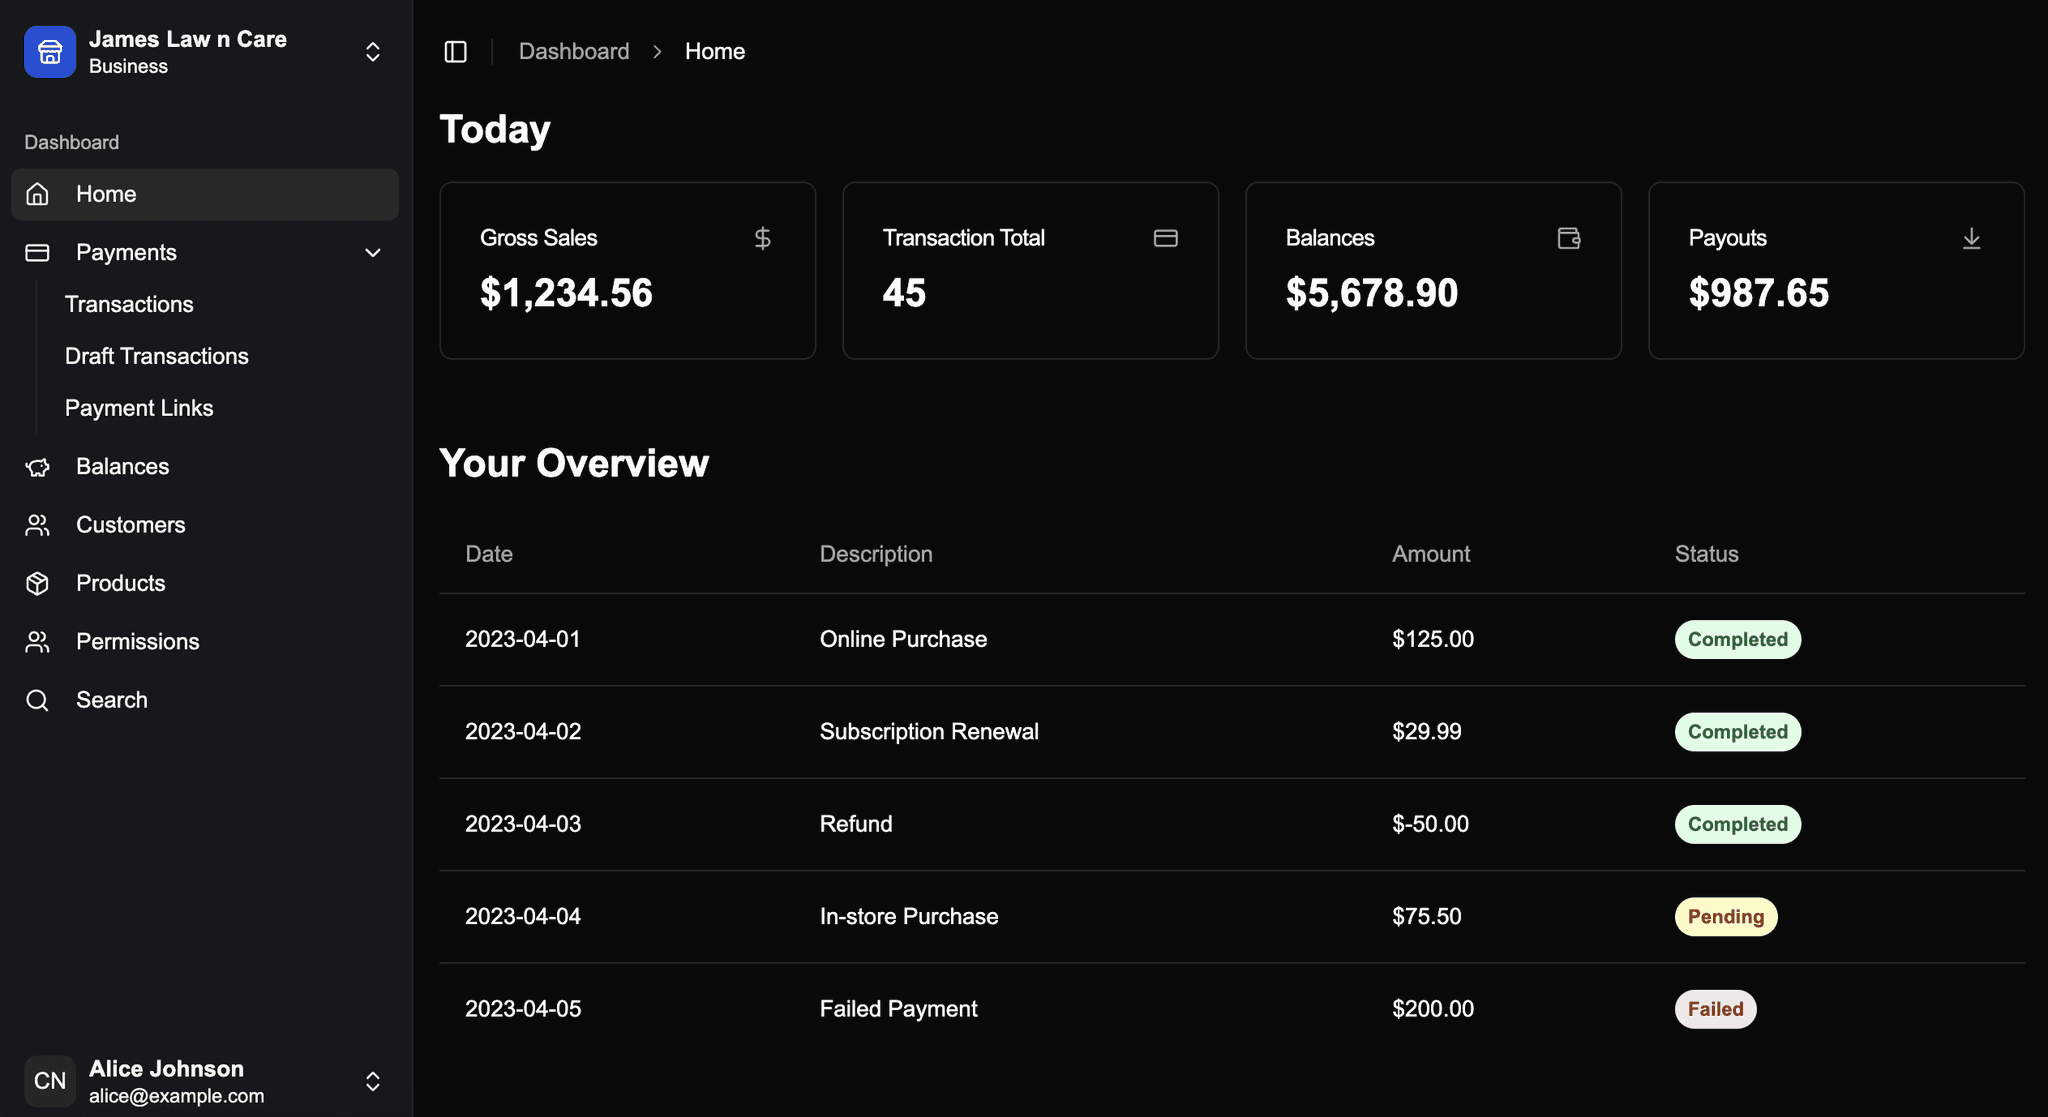The image size is (2048, 1117).
Task: Click the Completed badge for Subscription Renewal
Action: pos(1738,732)
